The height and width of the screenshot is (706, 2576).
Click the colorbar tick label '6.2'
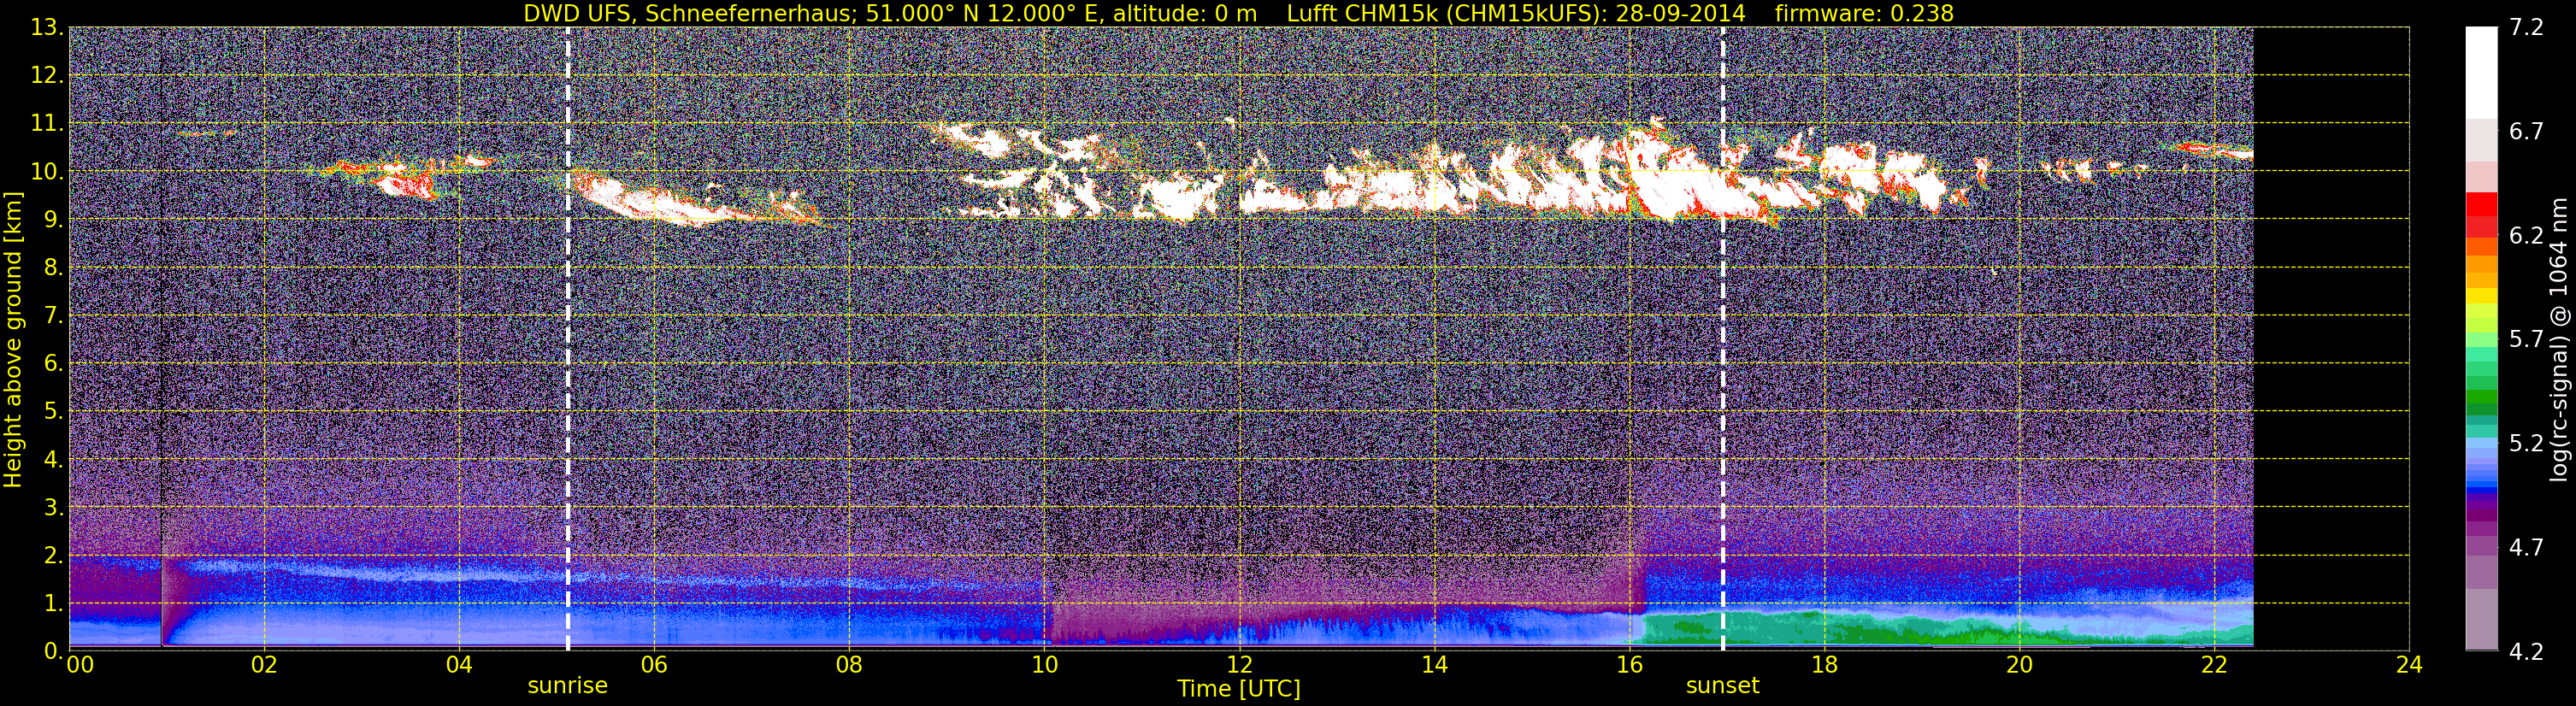coord(2526,236)
